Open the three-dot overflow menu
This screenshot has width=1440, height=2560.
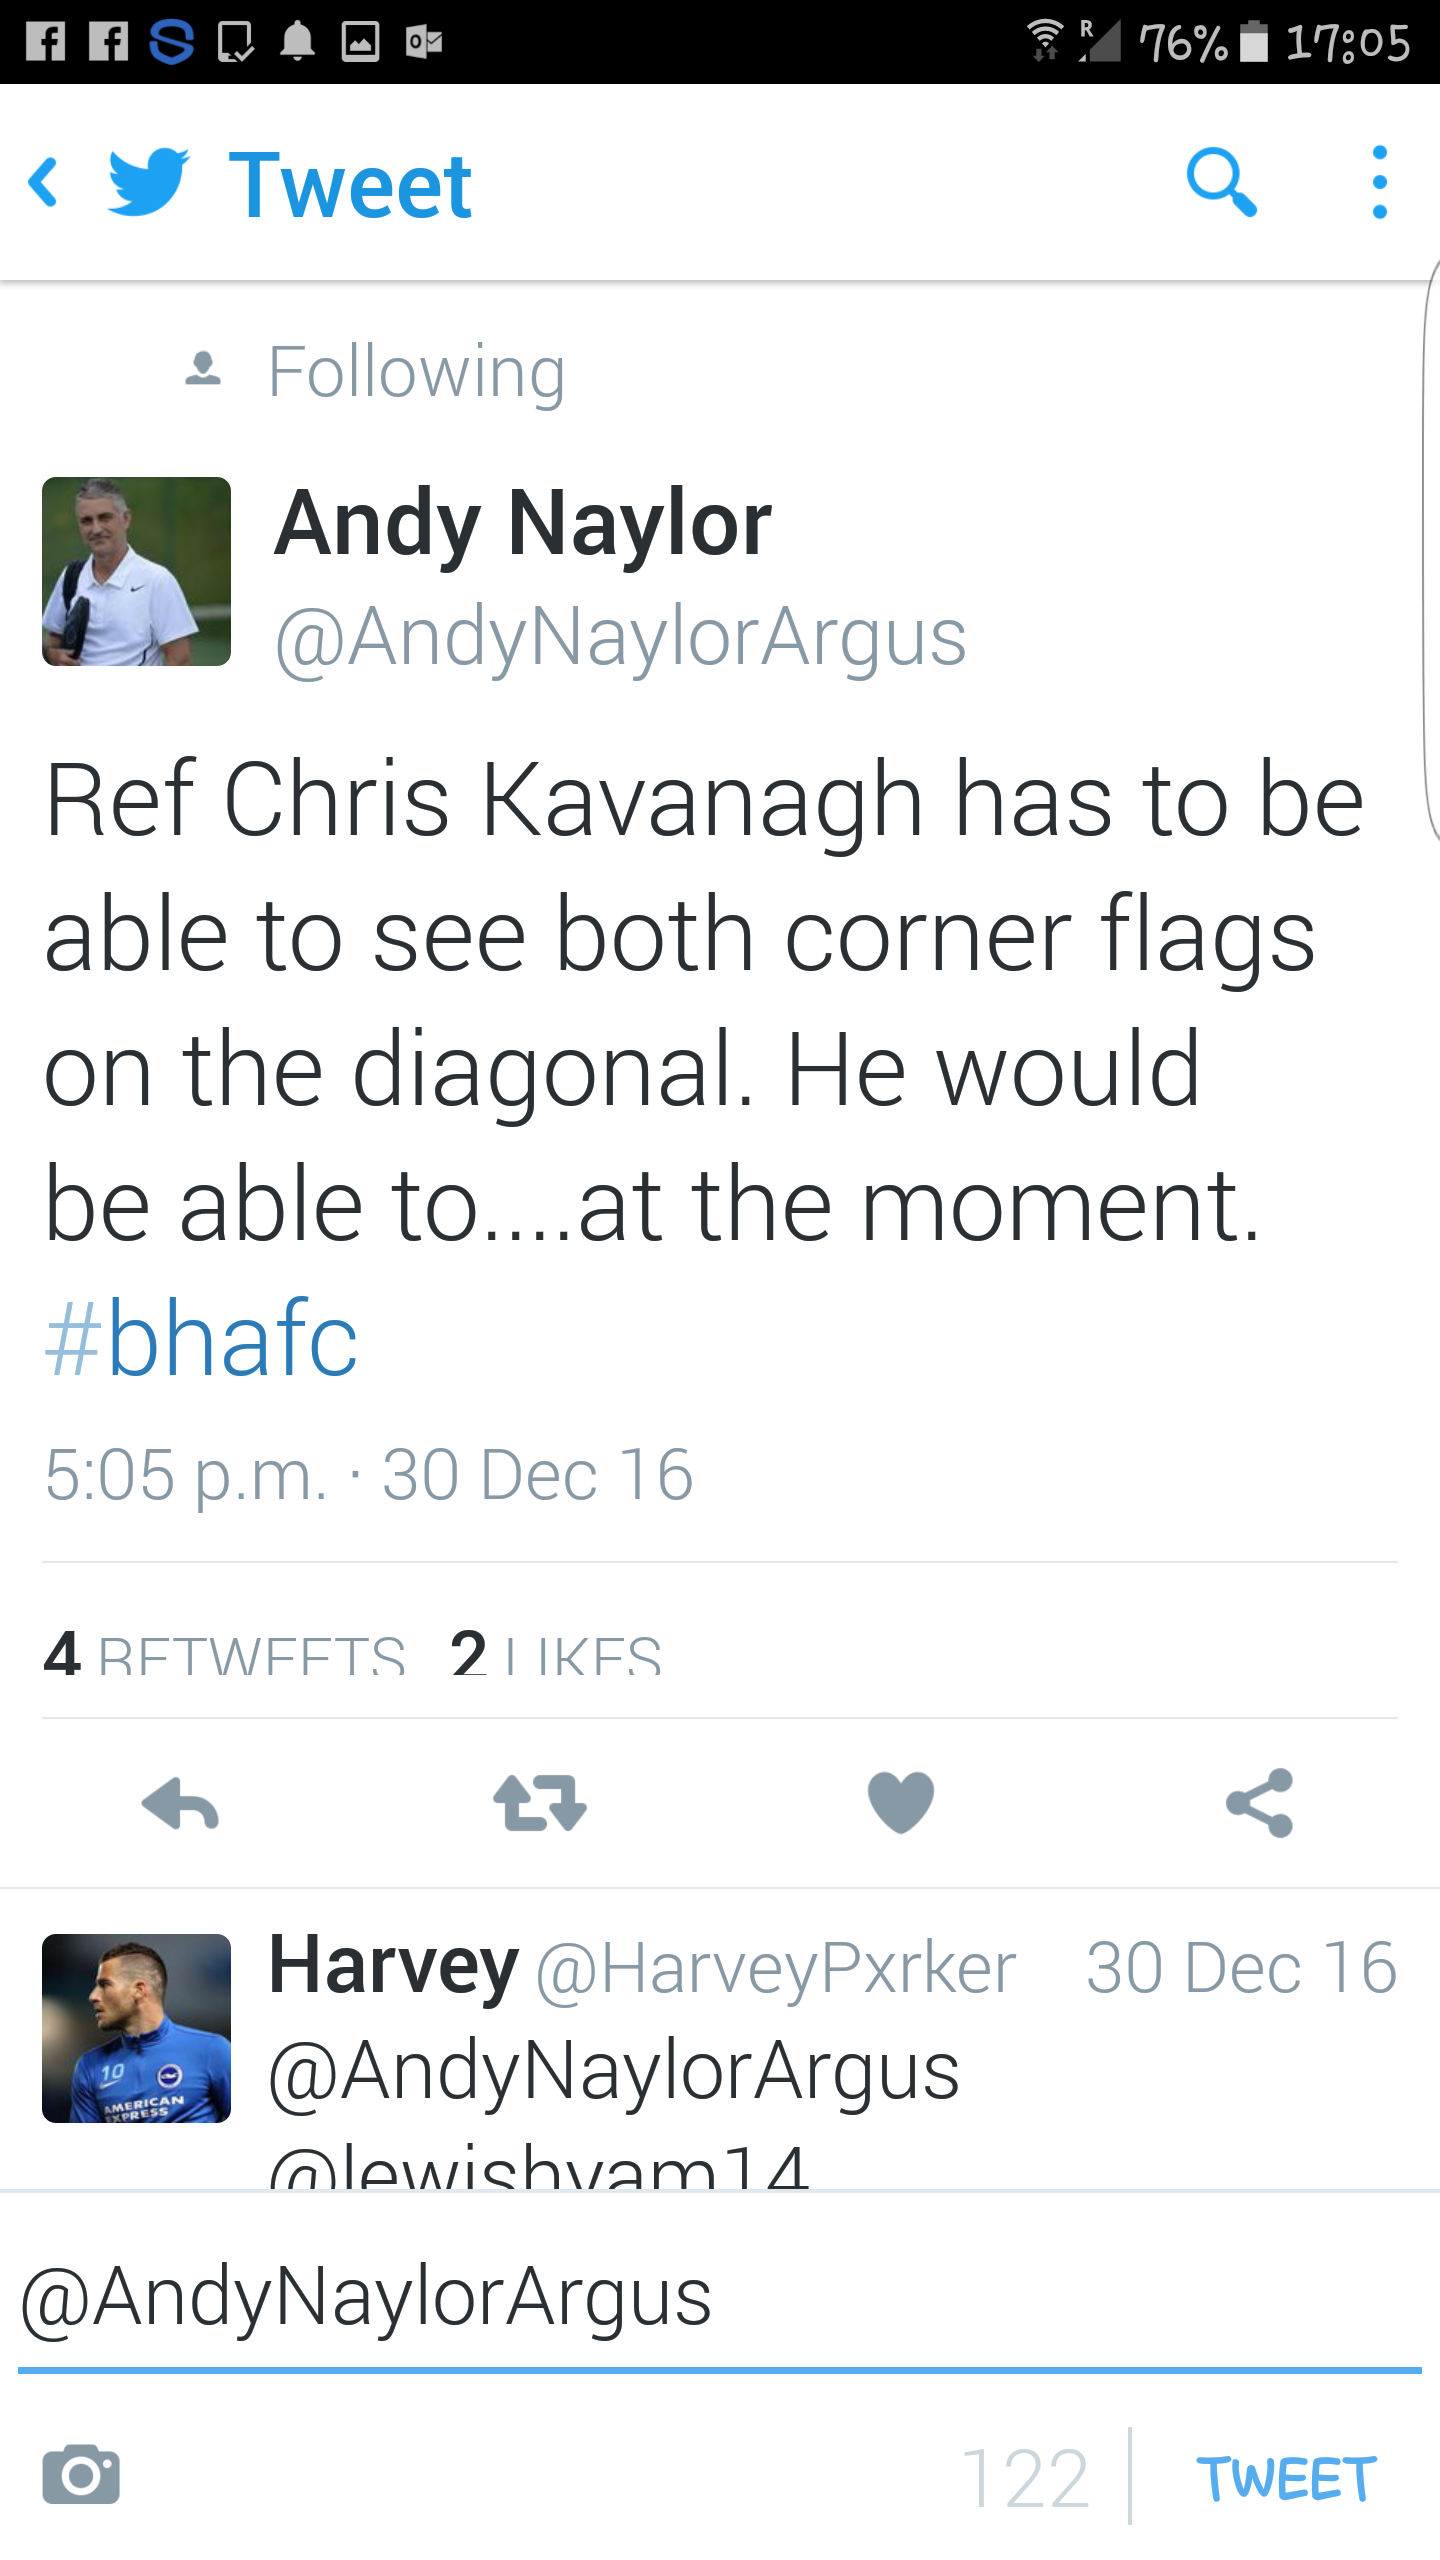pos(1380,183)
